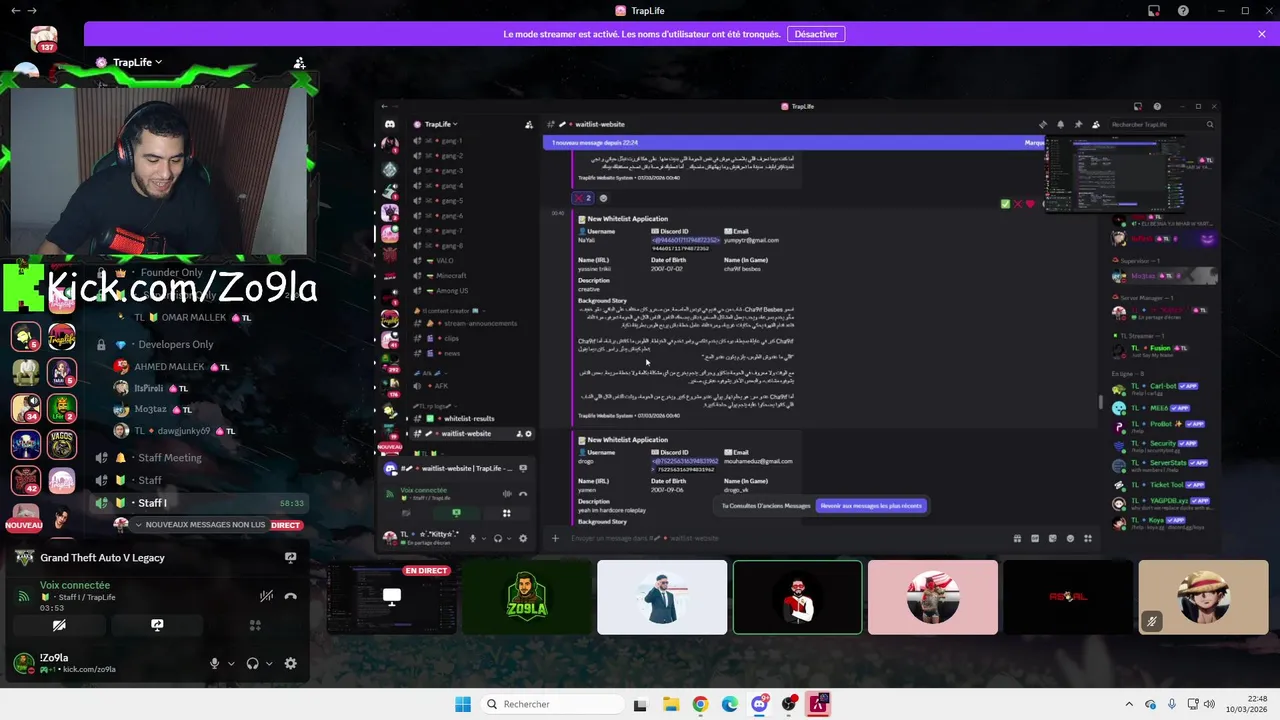
Task: Open stream icon beside Grand Theft Auto V Legacy
Action: coord(291,558)
